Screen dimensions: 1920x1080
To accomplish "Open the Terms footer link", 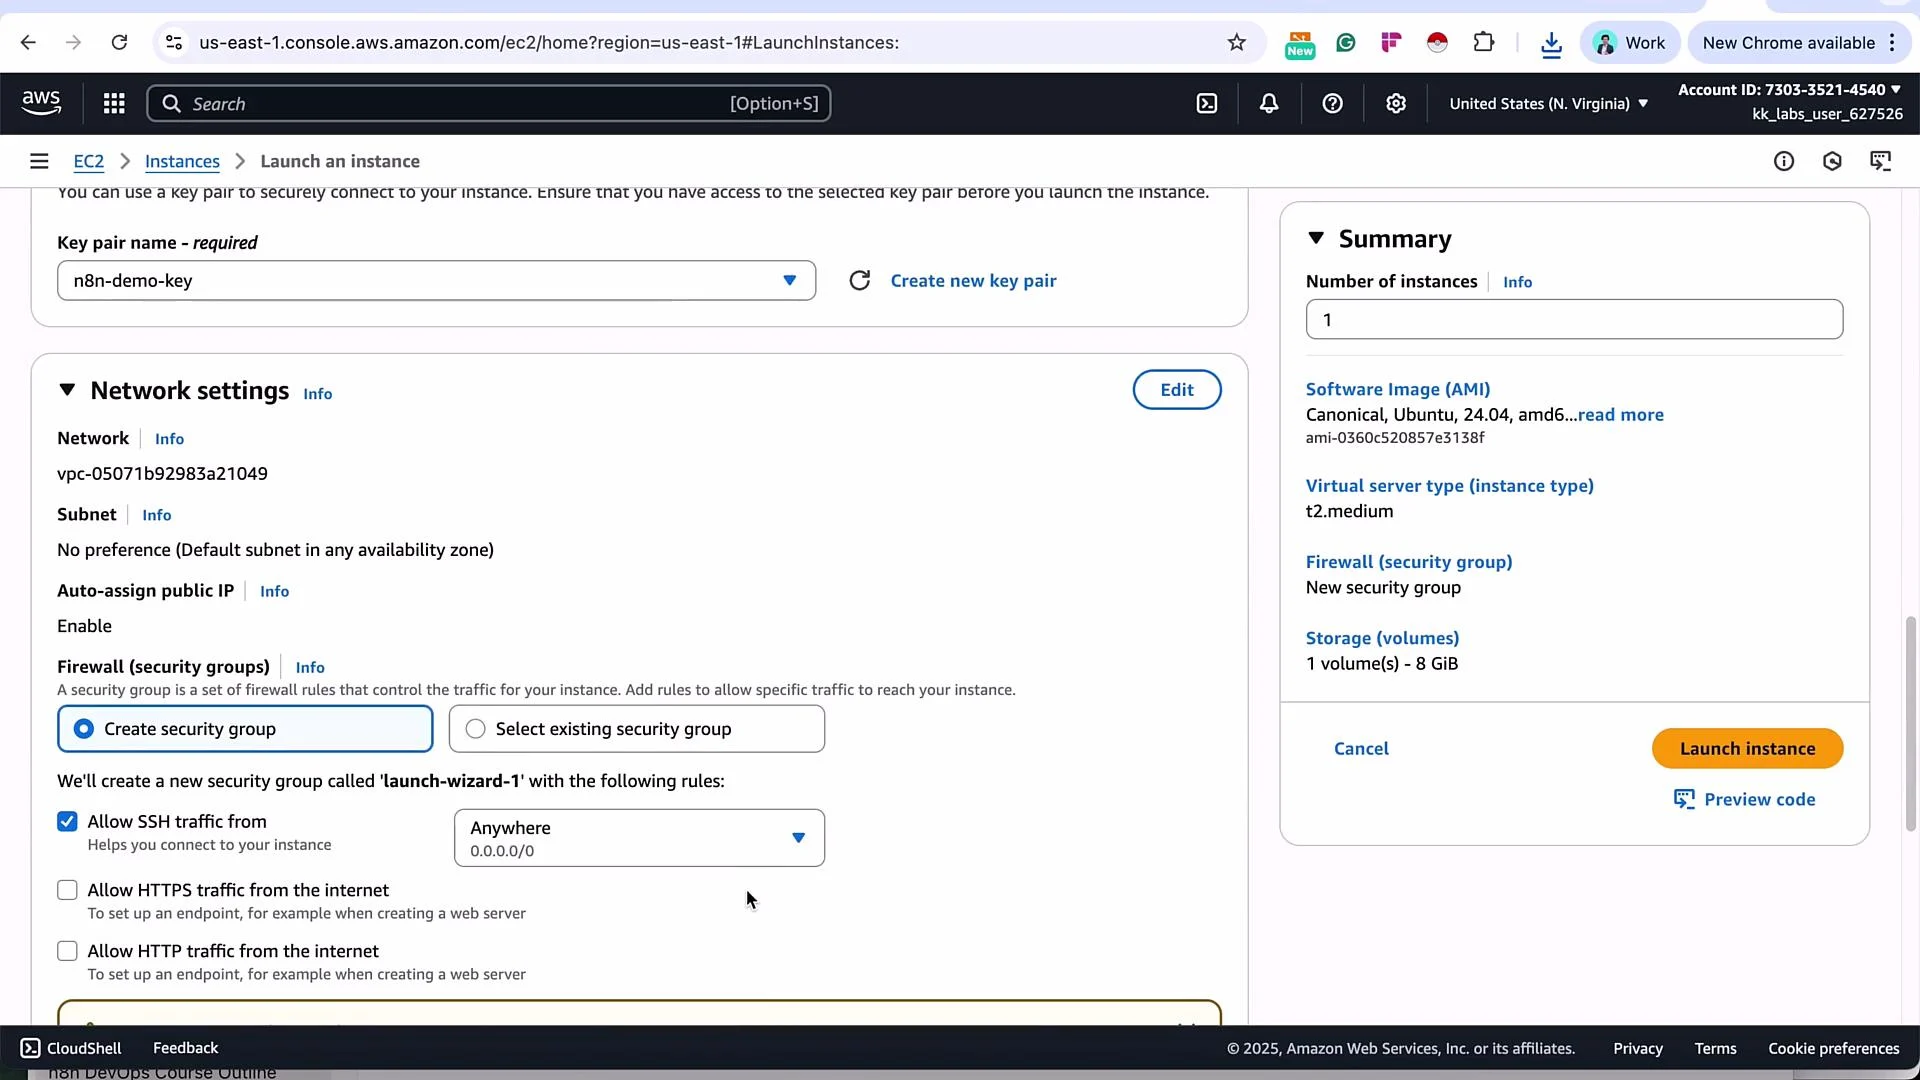I will (1715, 1048).
